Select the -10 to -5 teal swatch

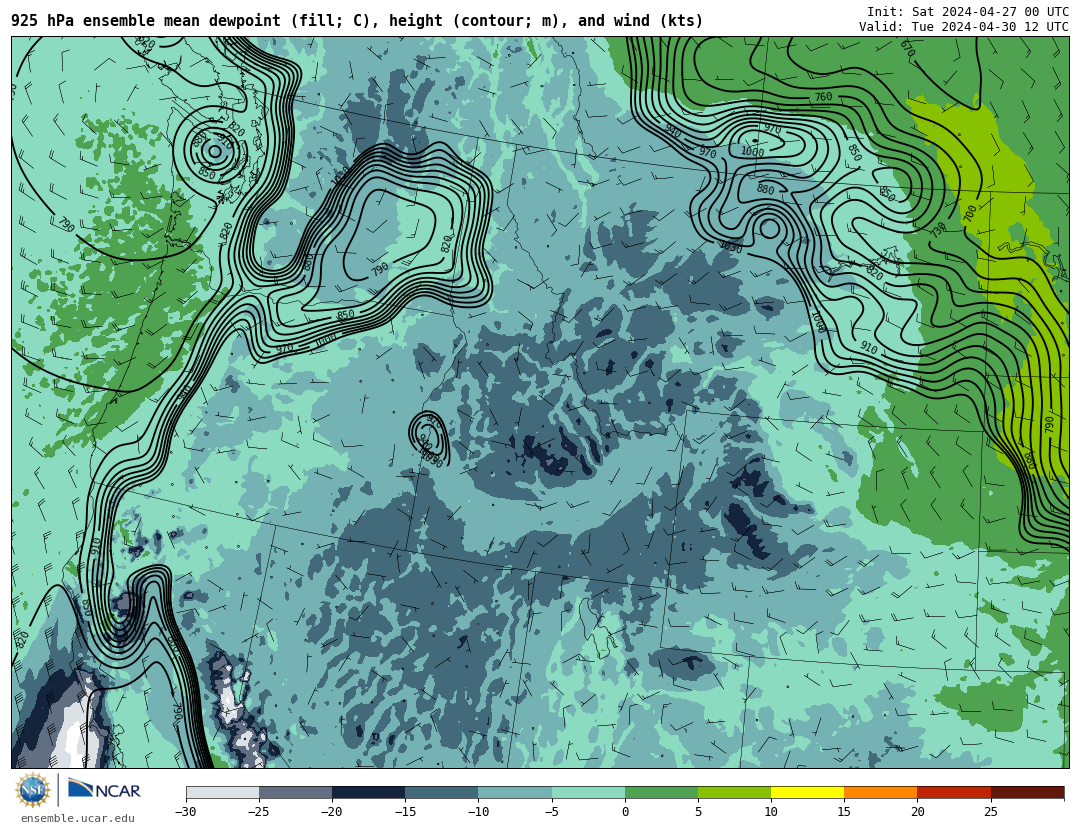(x=515, y=792)
